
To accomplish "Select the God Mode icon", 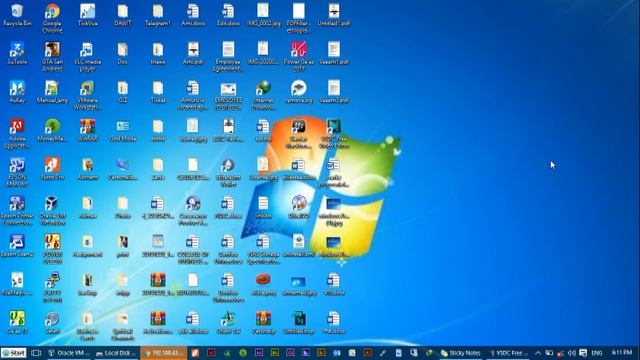I will [x=123, y=130].
